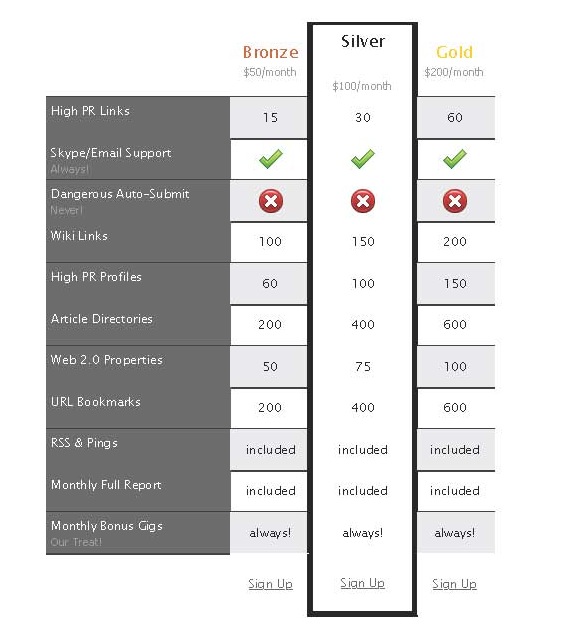Click the Bronze plan green checkmark icon
Screen dimensions: 588x640
coord(271,159)
